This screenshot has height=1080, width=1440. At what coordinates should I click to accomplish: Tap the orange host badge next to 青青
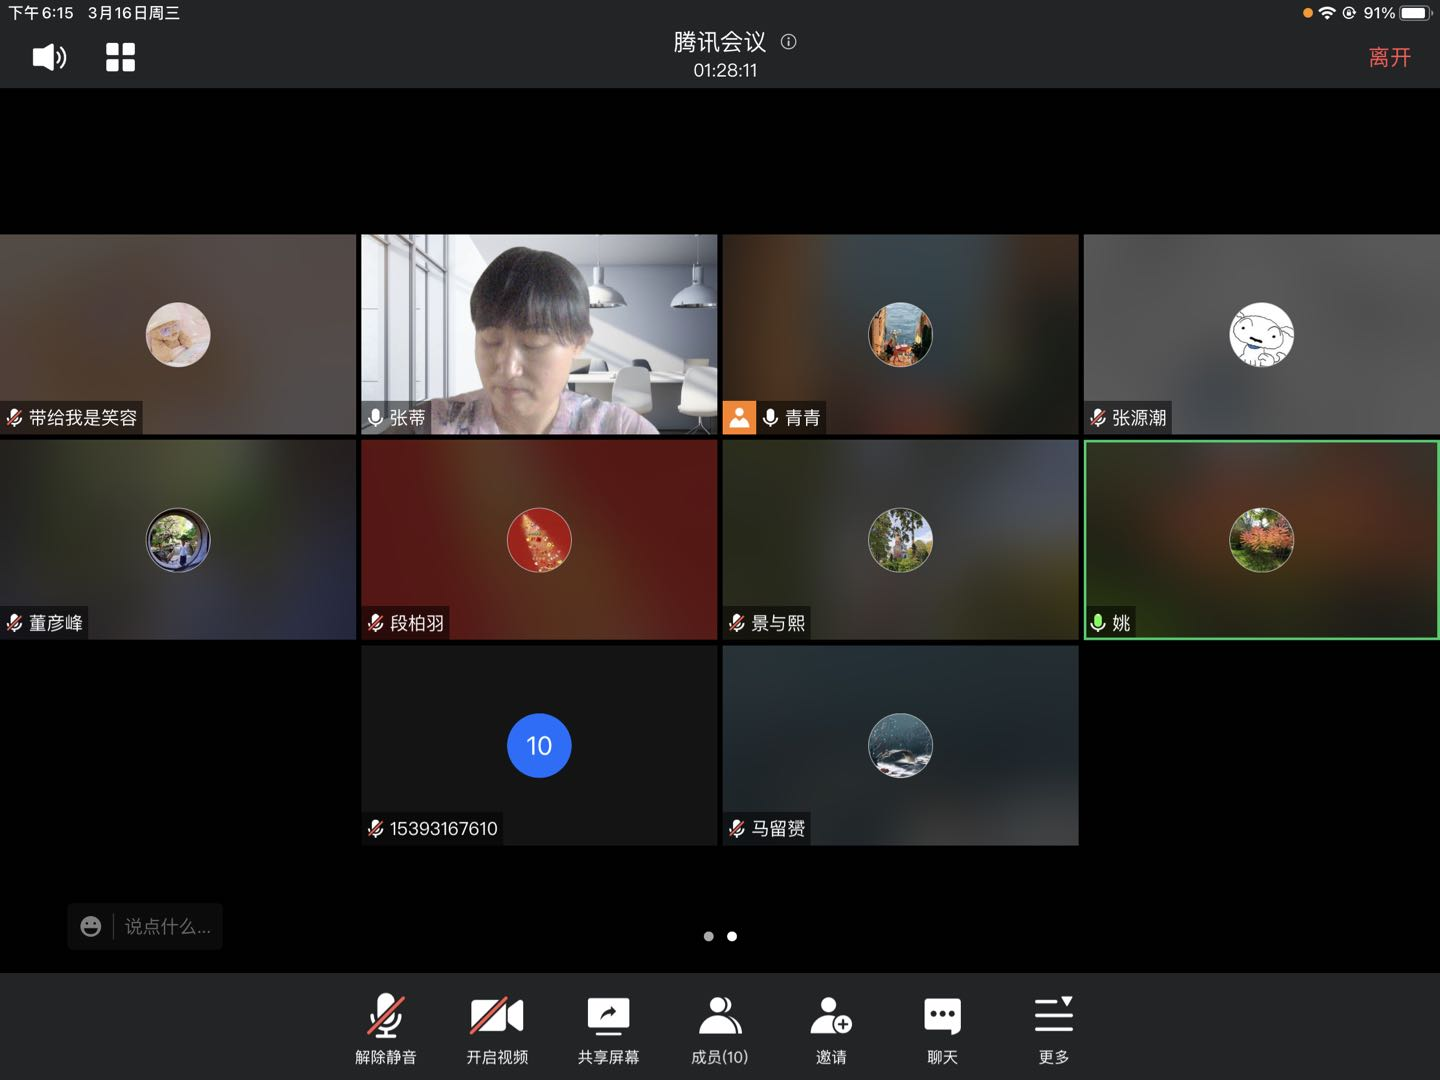click(x=739, y=418)
